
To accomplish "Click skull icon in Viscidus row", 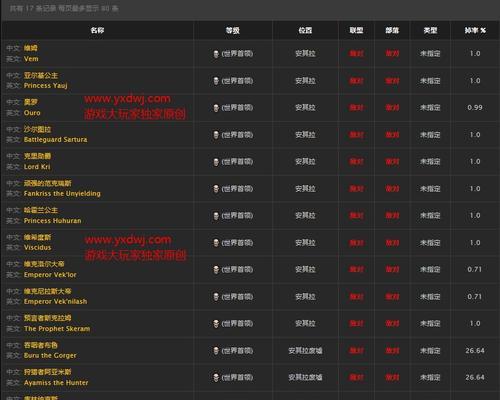I will [x=216, y=243].
